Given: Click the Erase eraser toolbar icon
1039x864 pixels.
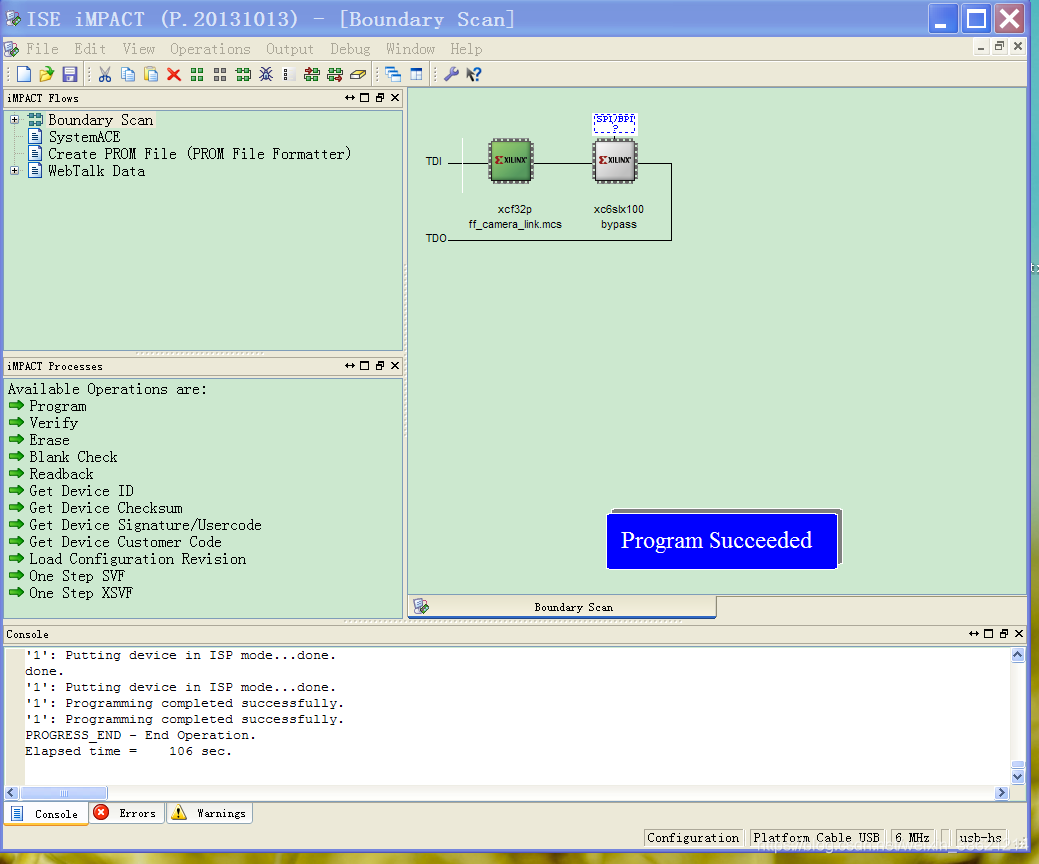Looking at the screenshot, I should [x=358, y=74].
